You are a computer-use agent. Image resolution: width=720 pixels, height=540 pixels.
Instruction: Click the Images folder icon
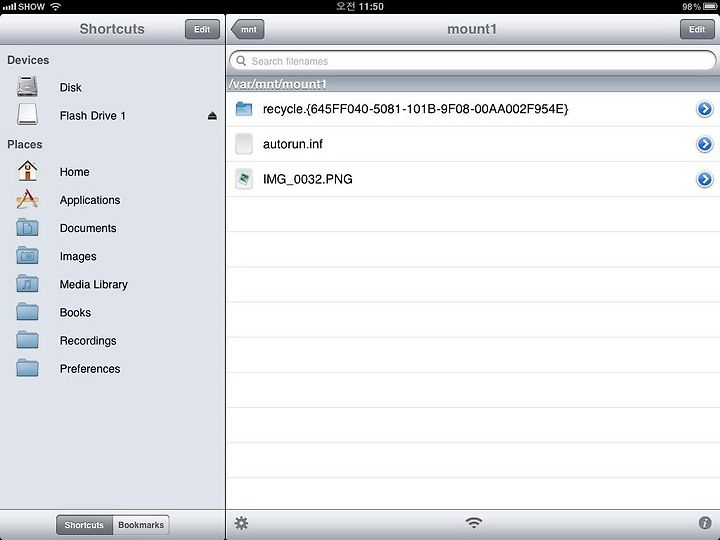(x=27, y=255)
